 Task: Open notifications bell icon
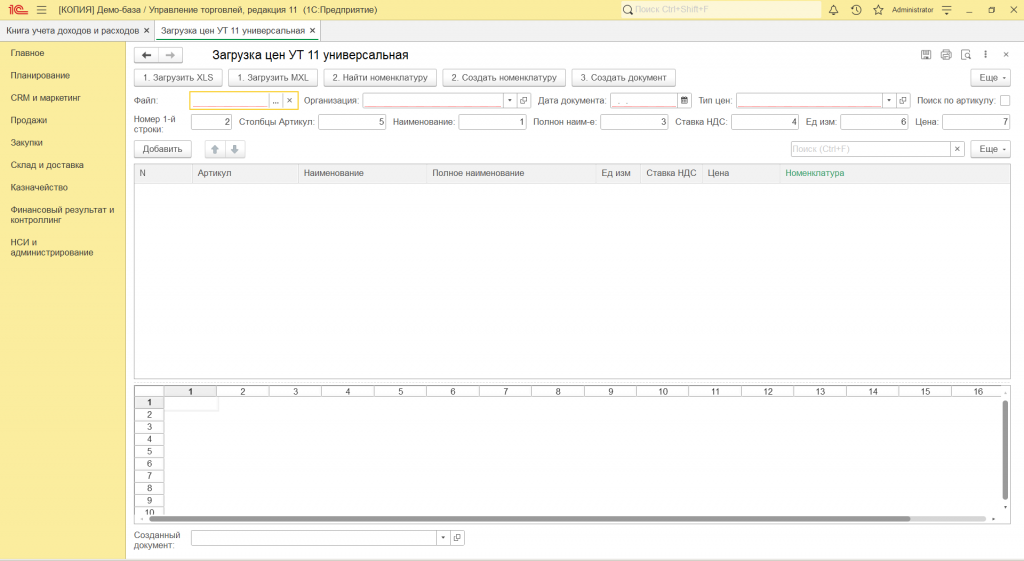pos(833,10)
